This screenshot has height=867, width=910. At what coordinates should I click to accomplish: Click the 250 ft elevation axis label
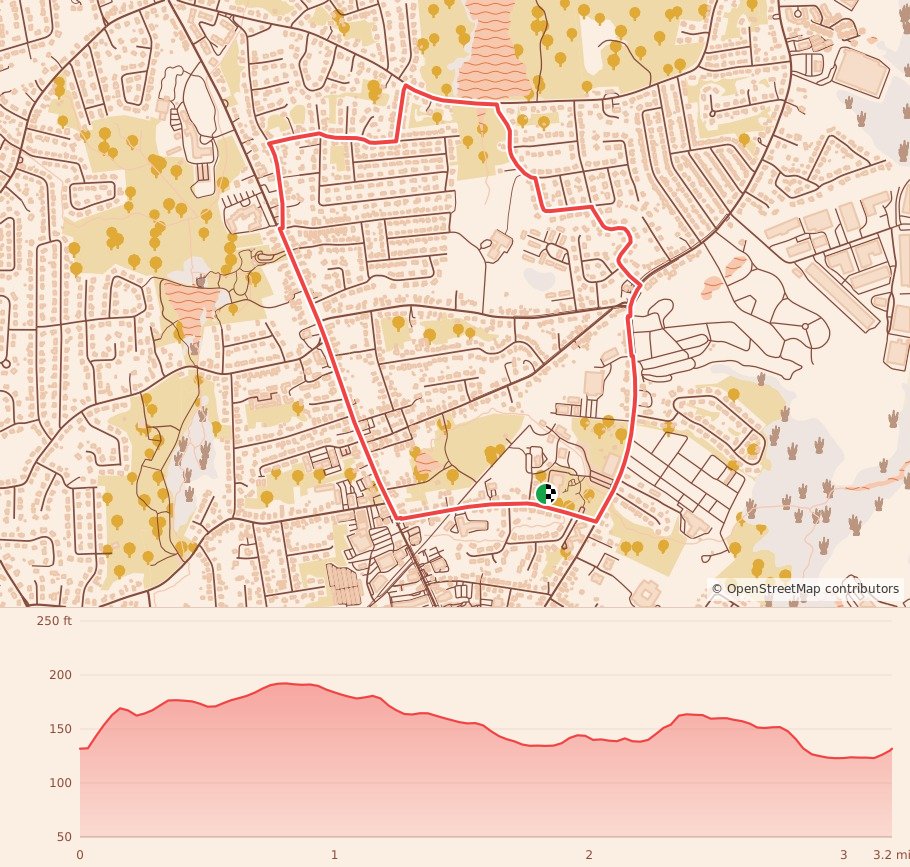[x=54, y=620]
